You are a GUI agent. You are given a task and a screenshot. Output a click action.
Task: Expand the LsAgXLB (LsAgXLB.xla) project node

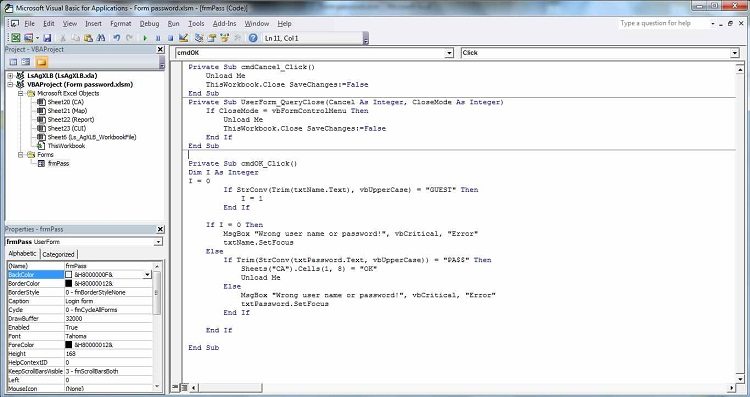coord(10,76)
